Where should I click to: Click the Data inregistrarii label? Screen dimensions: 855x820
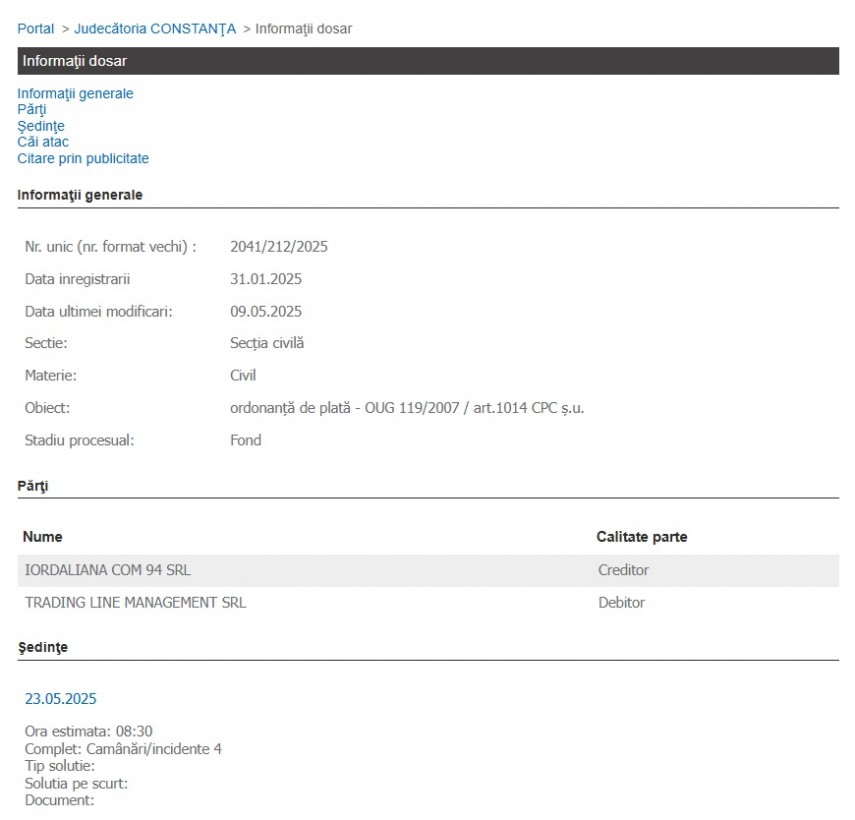(x=77, y=279)
